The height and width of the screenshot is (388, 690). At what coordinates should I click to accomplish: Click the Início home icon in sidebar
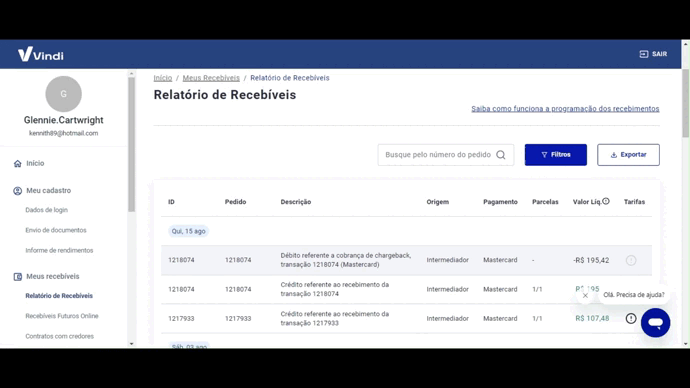point(18,164)
